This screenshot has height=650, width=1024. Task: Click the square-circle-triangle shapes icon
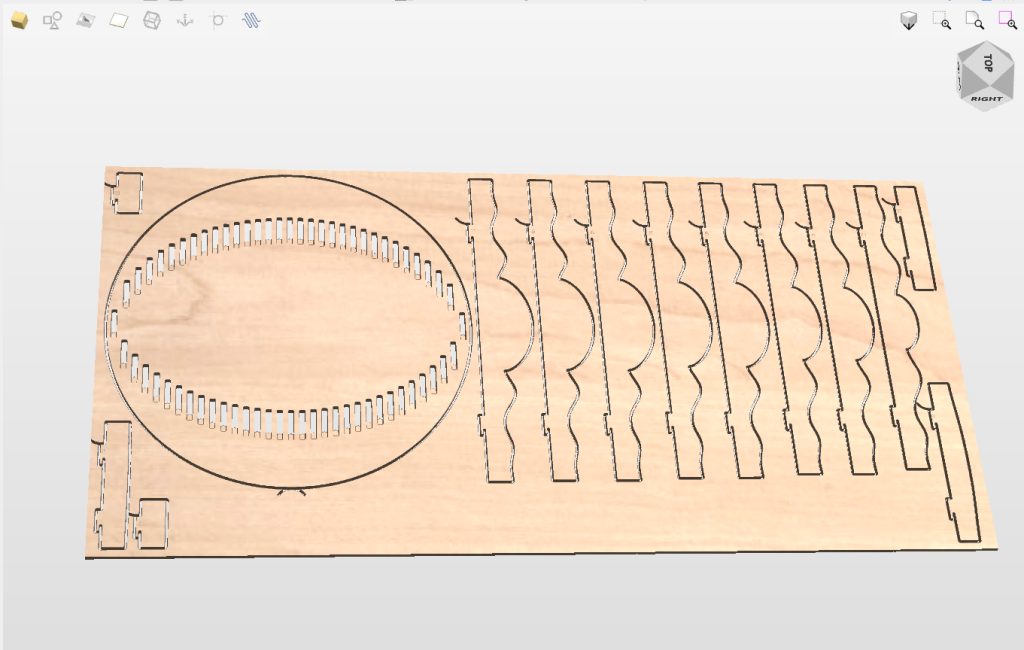52,20
